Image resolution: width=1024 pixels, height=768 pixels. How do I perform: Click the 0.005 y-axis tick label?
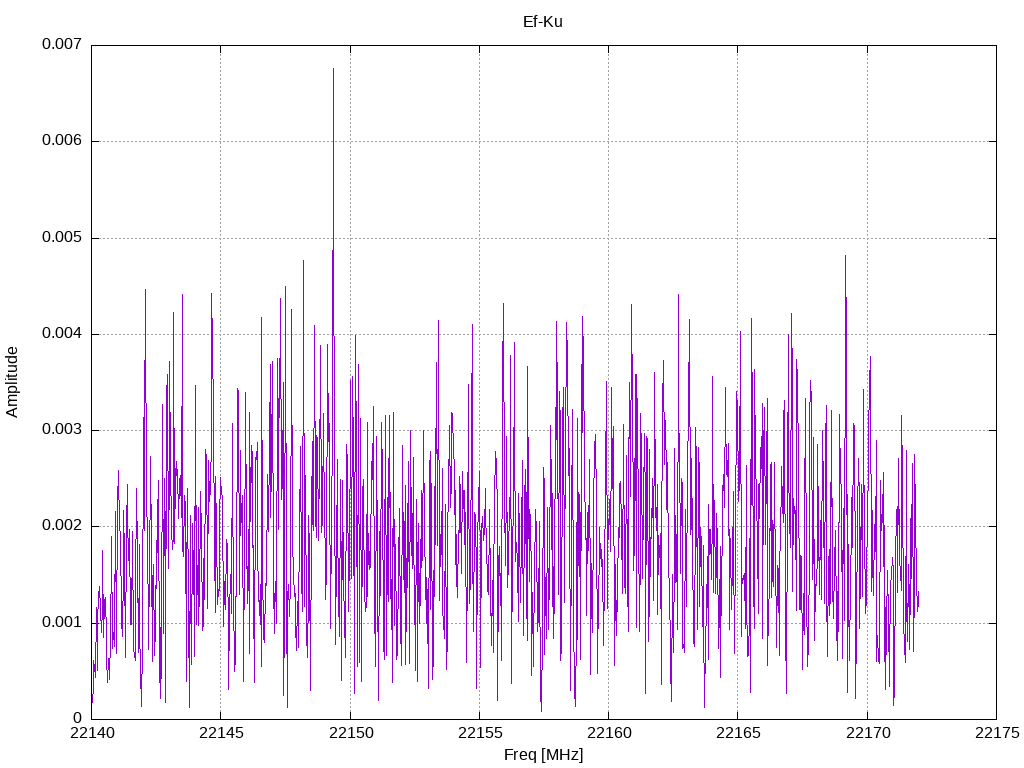[x=62, y=237]
